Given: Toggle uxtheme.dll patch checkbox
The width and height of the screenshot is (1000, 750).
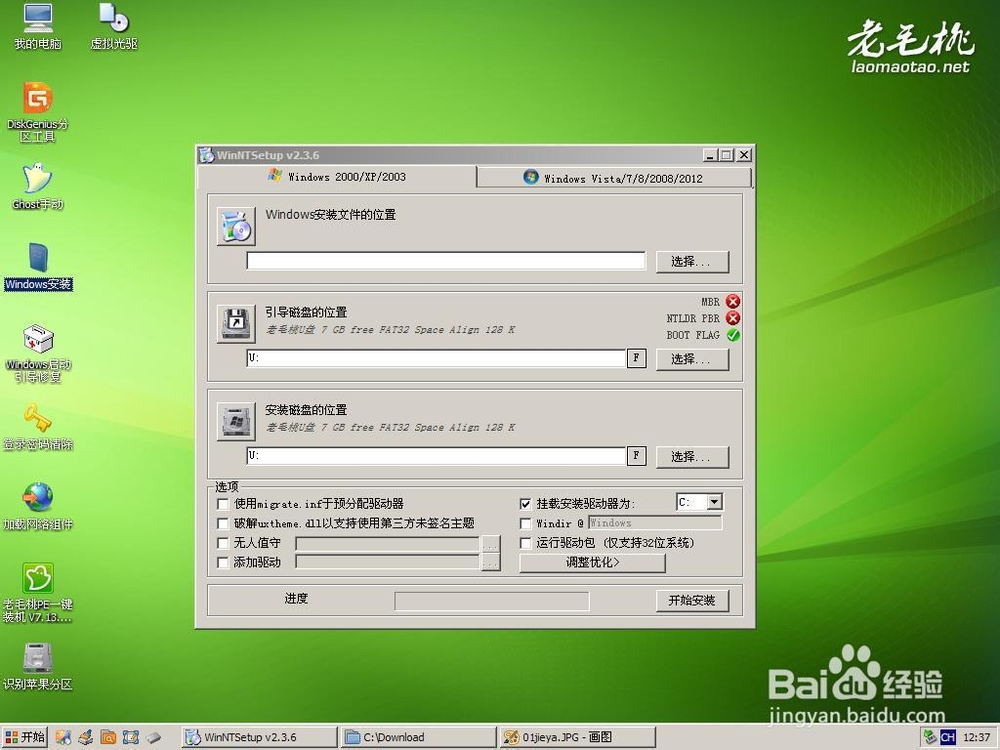Looking at the screenshot, I should tap(223, 524).
